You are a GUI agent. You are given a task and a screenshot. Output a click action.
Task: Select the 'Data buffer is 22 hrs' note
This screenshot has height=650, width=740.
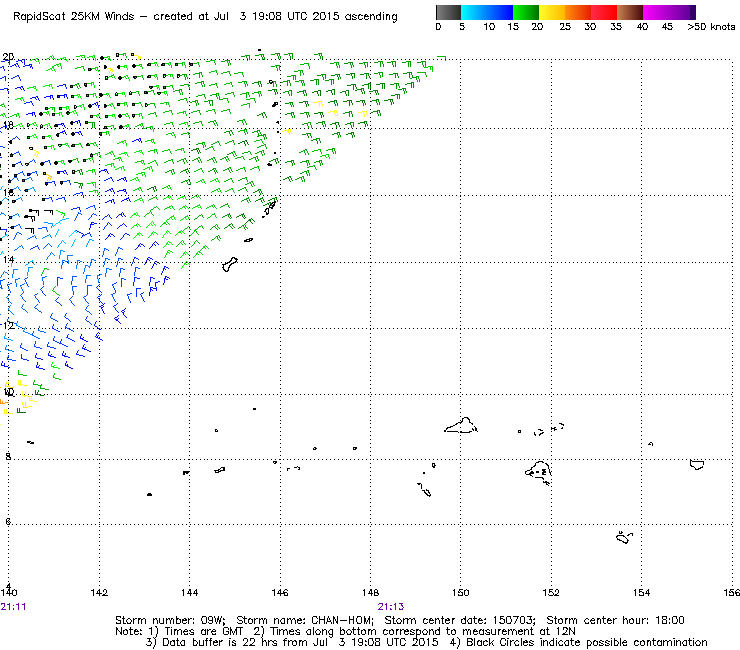pos(217,642)
